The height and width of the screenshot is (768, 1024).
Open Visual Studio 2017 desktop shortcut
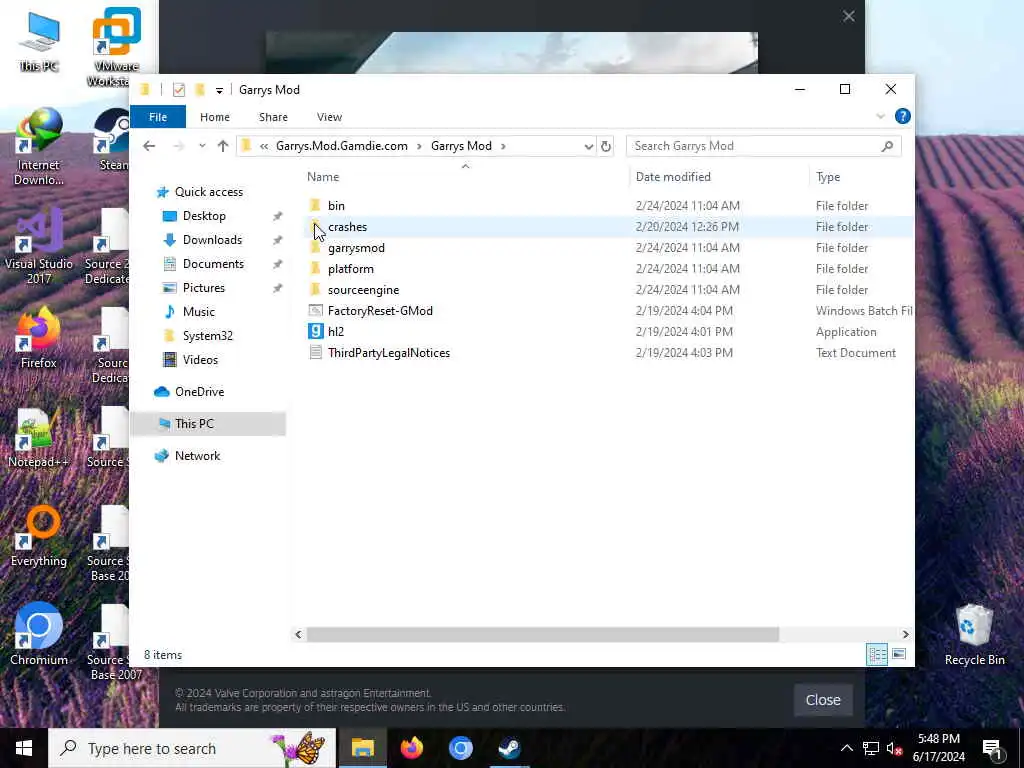(x=39, y=247)
